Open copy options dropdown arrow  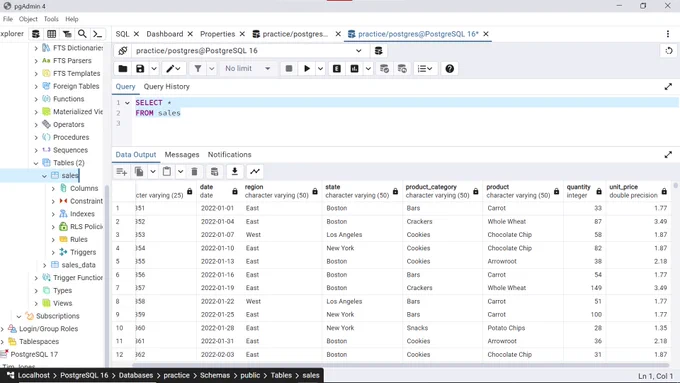coord(153,172)
